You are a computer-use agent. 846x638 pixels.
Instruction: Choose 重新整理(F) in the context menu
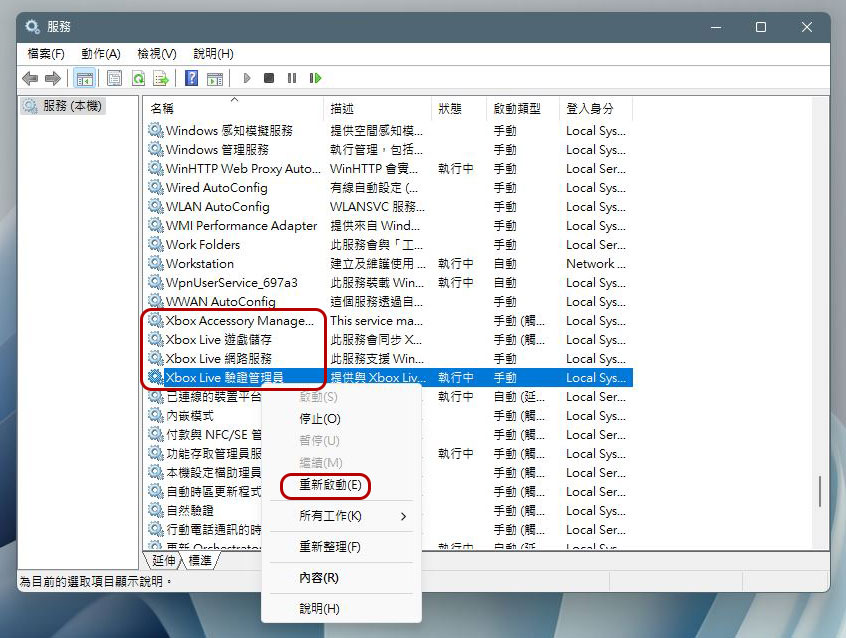point(330,547)
